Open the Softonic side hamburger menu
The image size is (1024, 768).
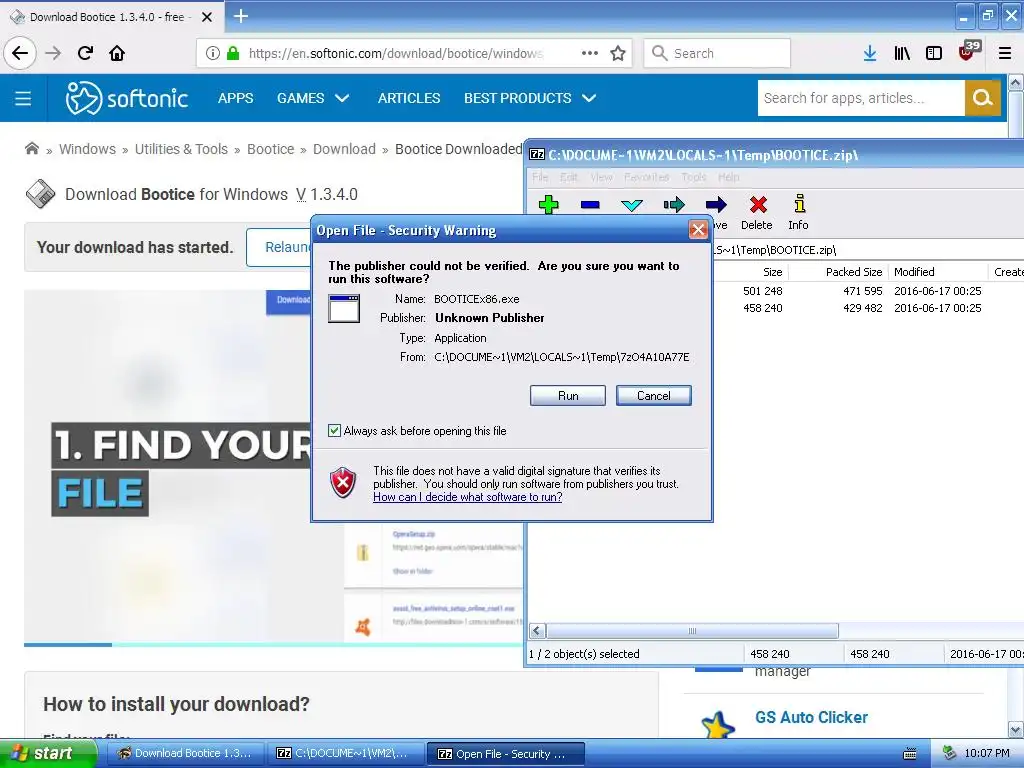click(23, 98)
